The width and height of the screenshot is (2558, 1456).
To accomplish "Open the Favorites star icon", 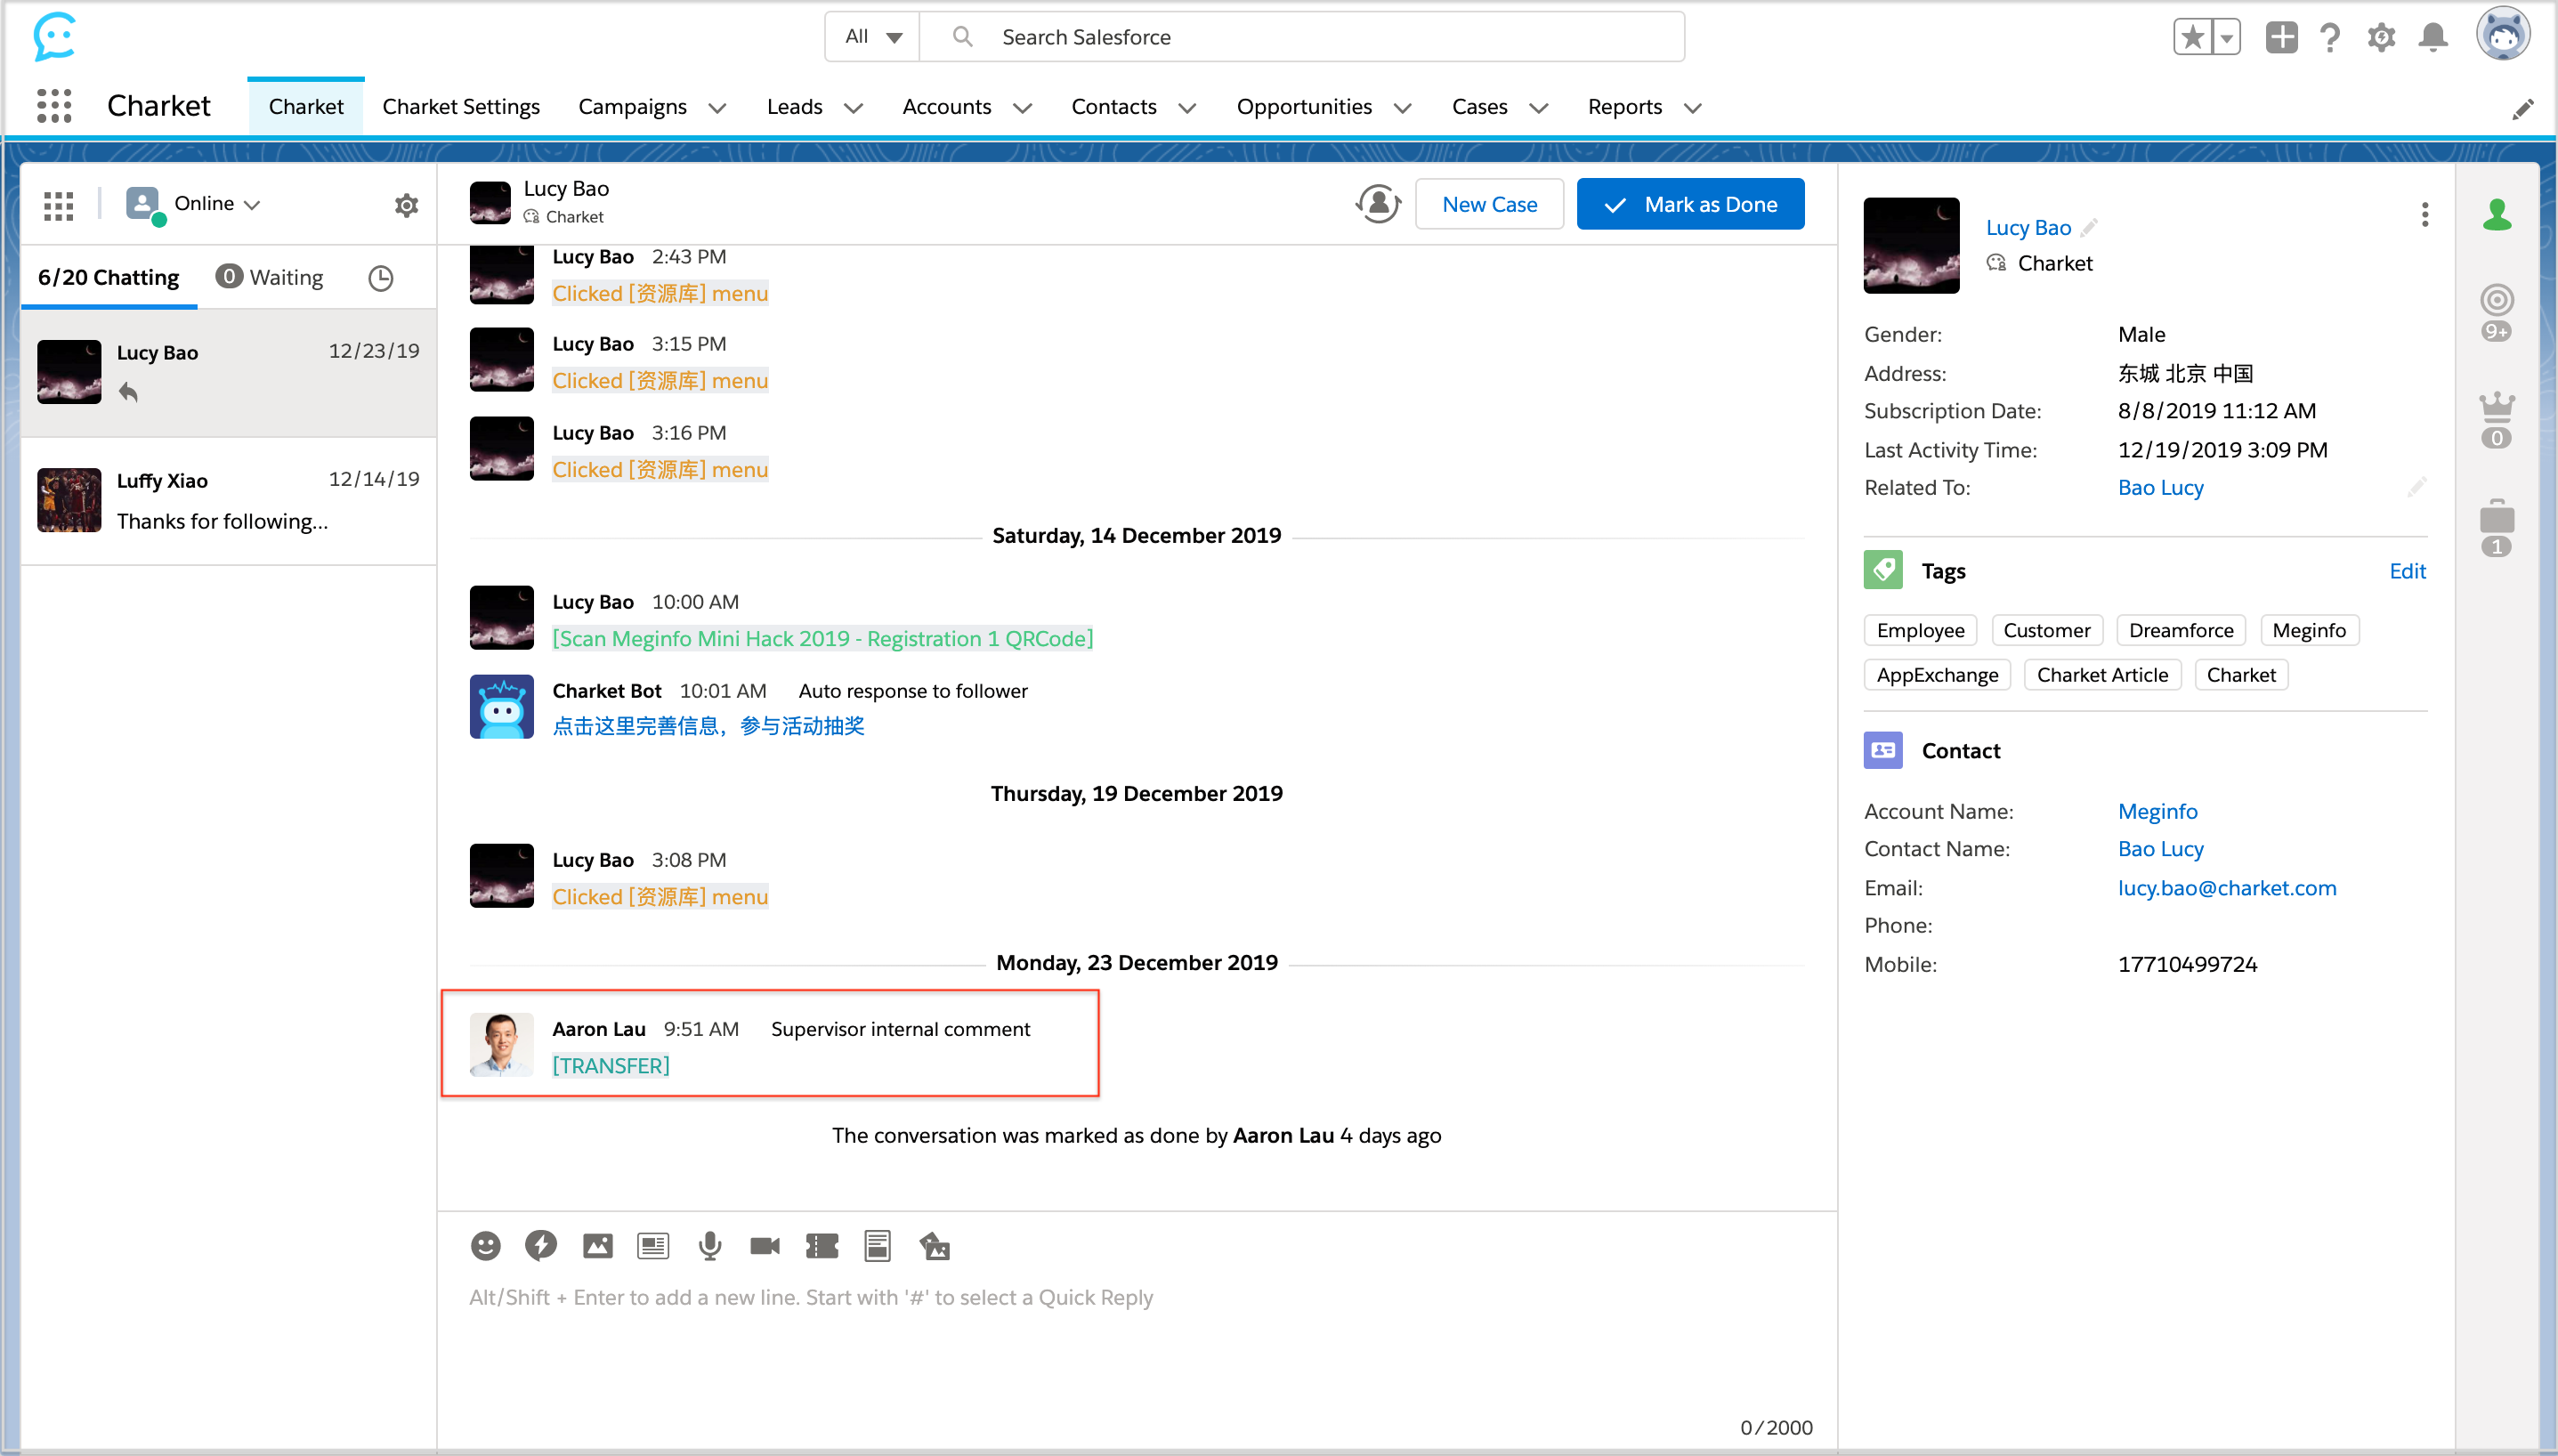I will pyautogui.click(x=2192, y=37).
